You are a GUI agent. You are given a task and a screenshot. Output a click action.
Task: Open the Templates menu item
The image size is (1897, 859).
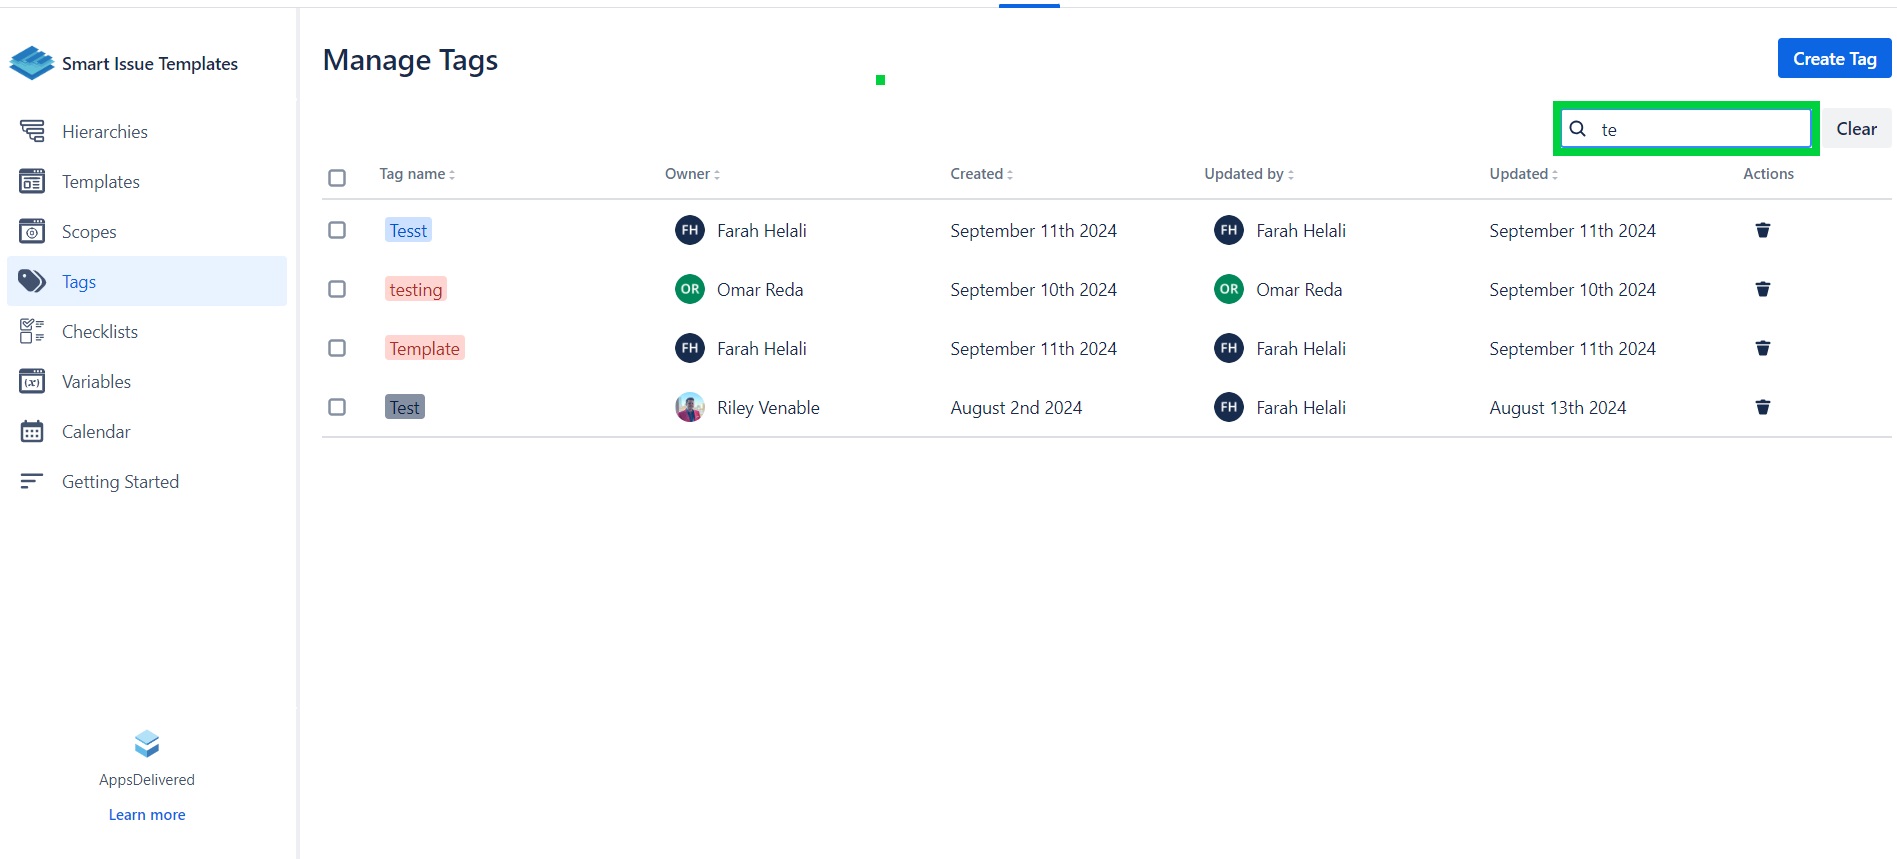[100, 181]
